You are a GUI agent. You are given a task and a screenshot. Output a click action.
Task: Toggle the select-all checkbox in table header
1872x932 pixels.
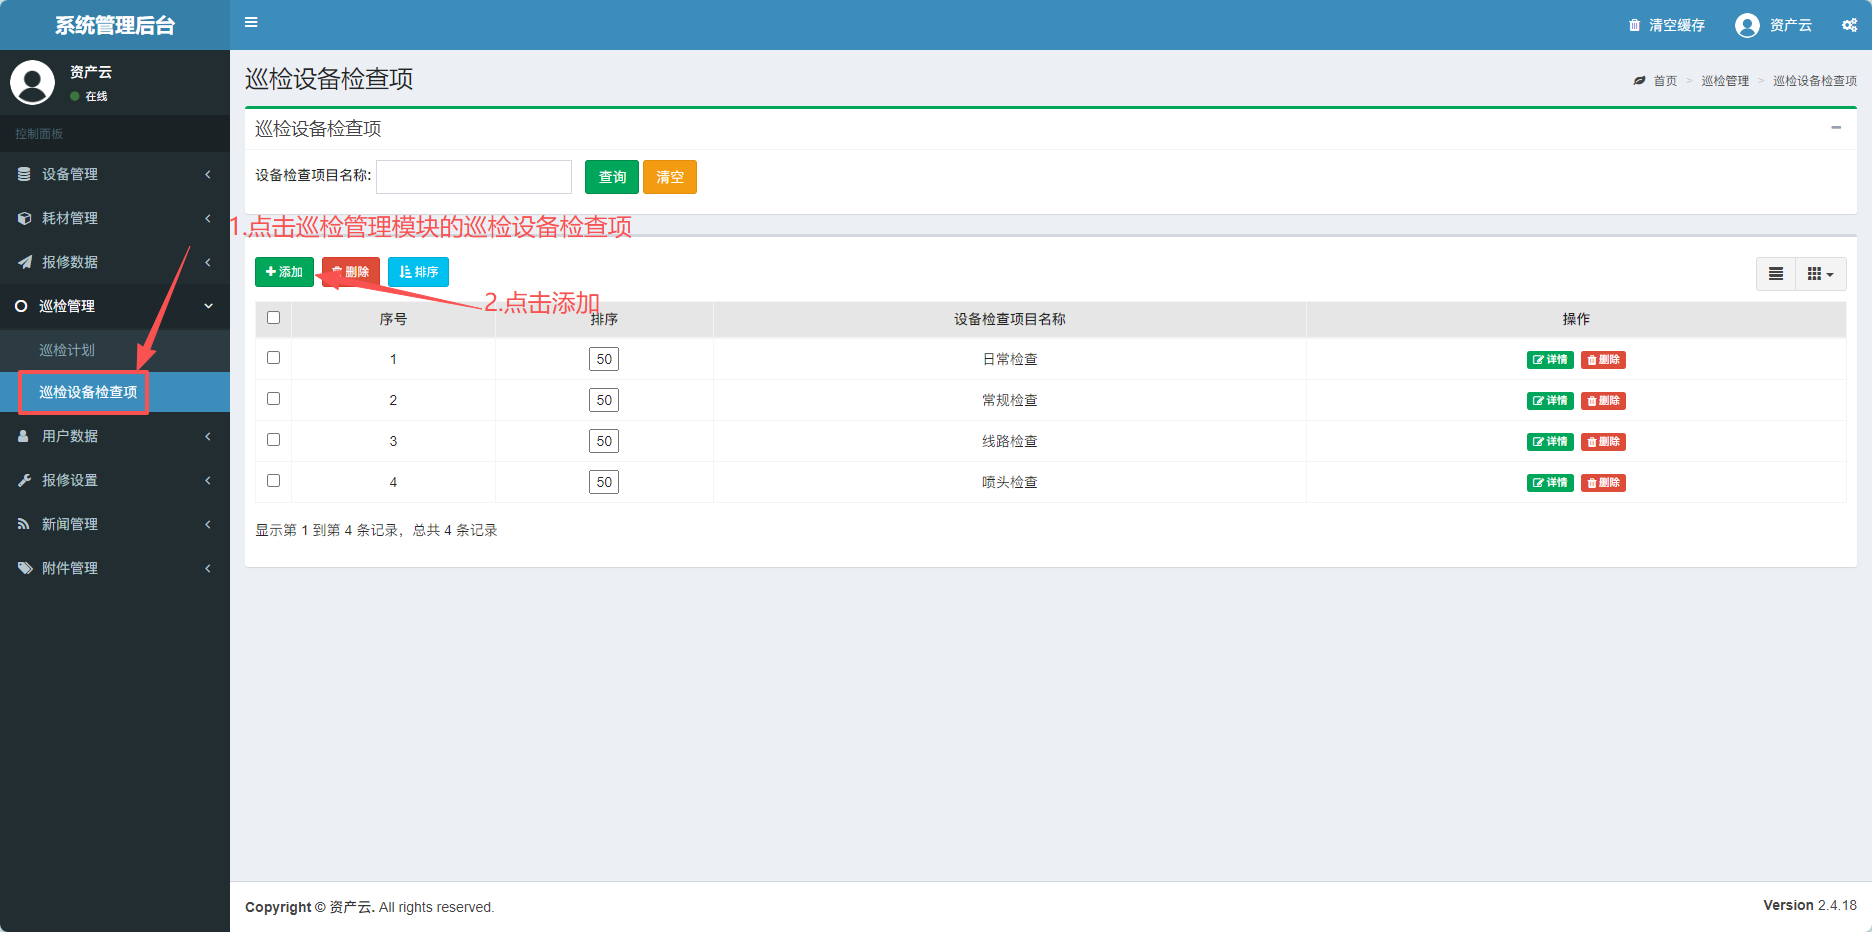[x=273, y=318]
